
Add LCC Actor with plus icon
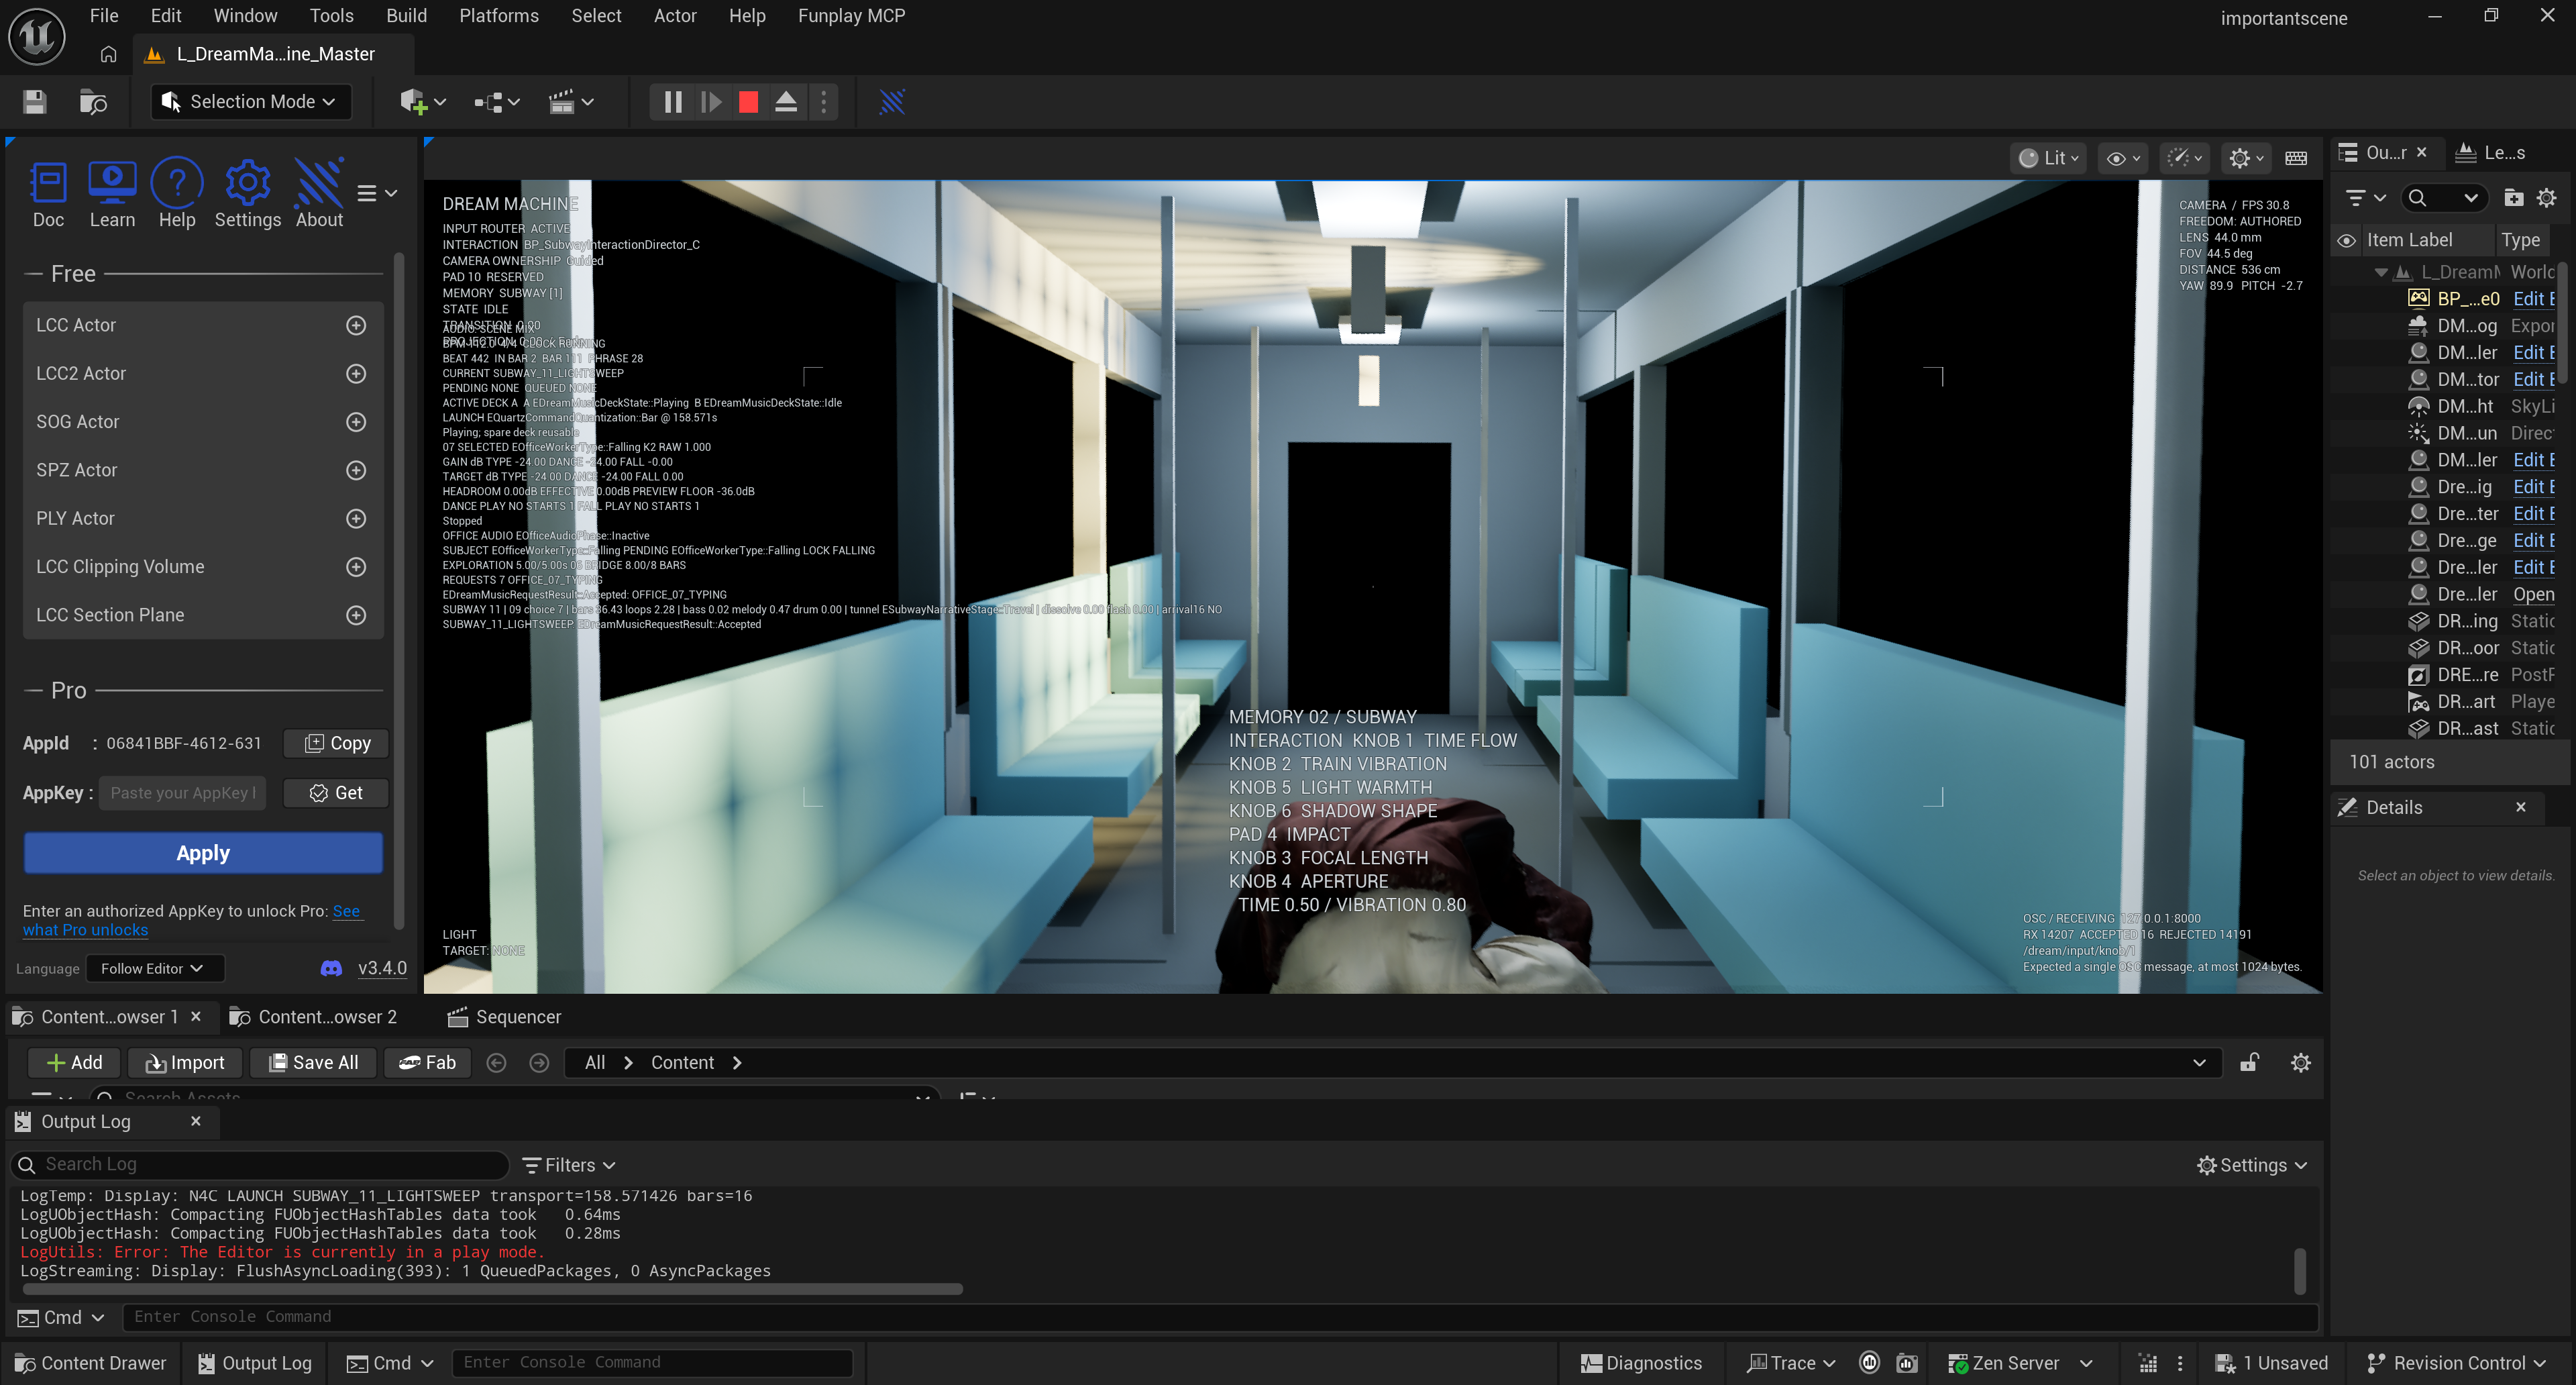click(355, 325)
